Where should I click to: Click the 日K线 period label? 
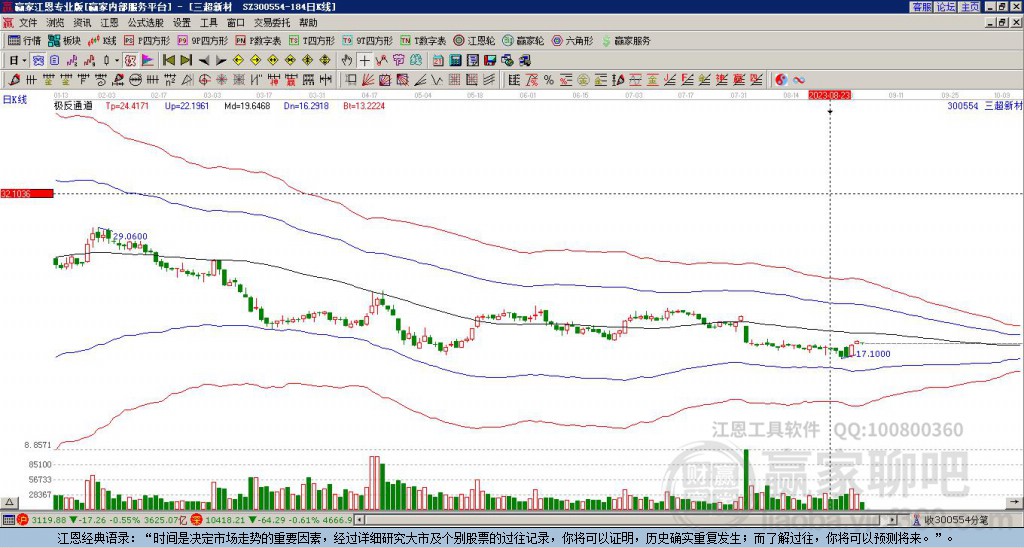pos(14,100)
